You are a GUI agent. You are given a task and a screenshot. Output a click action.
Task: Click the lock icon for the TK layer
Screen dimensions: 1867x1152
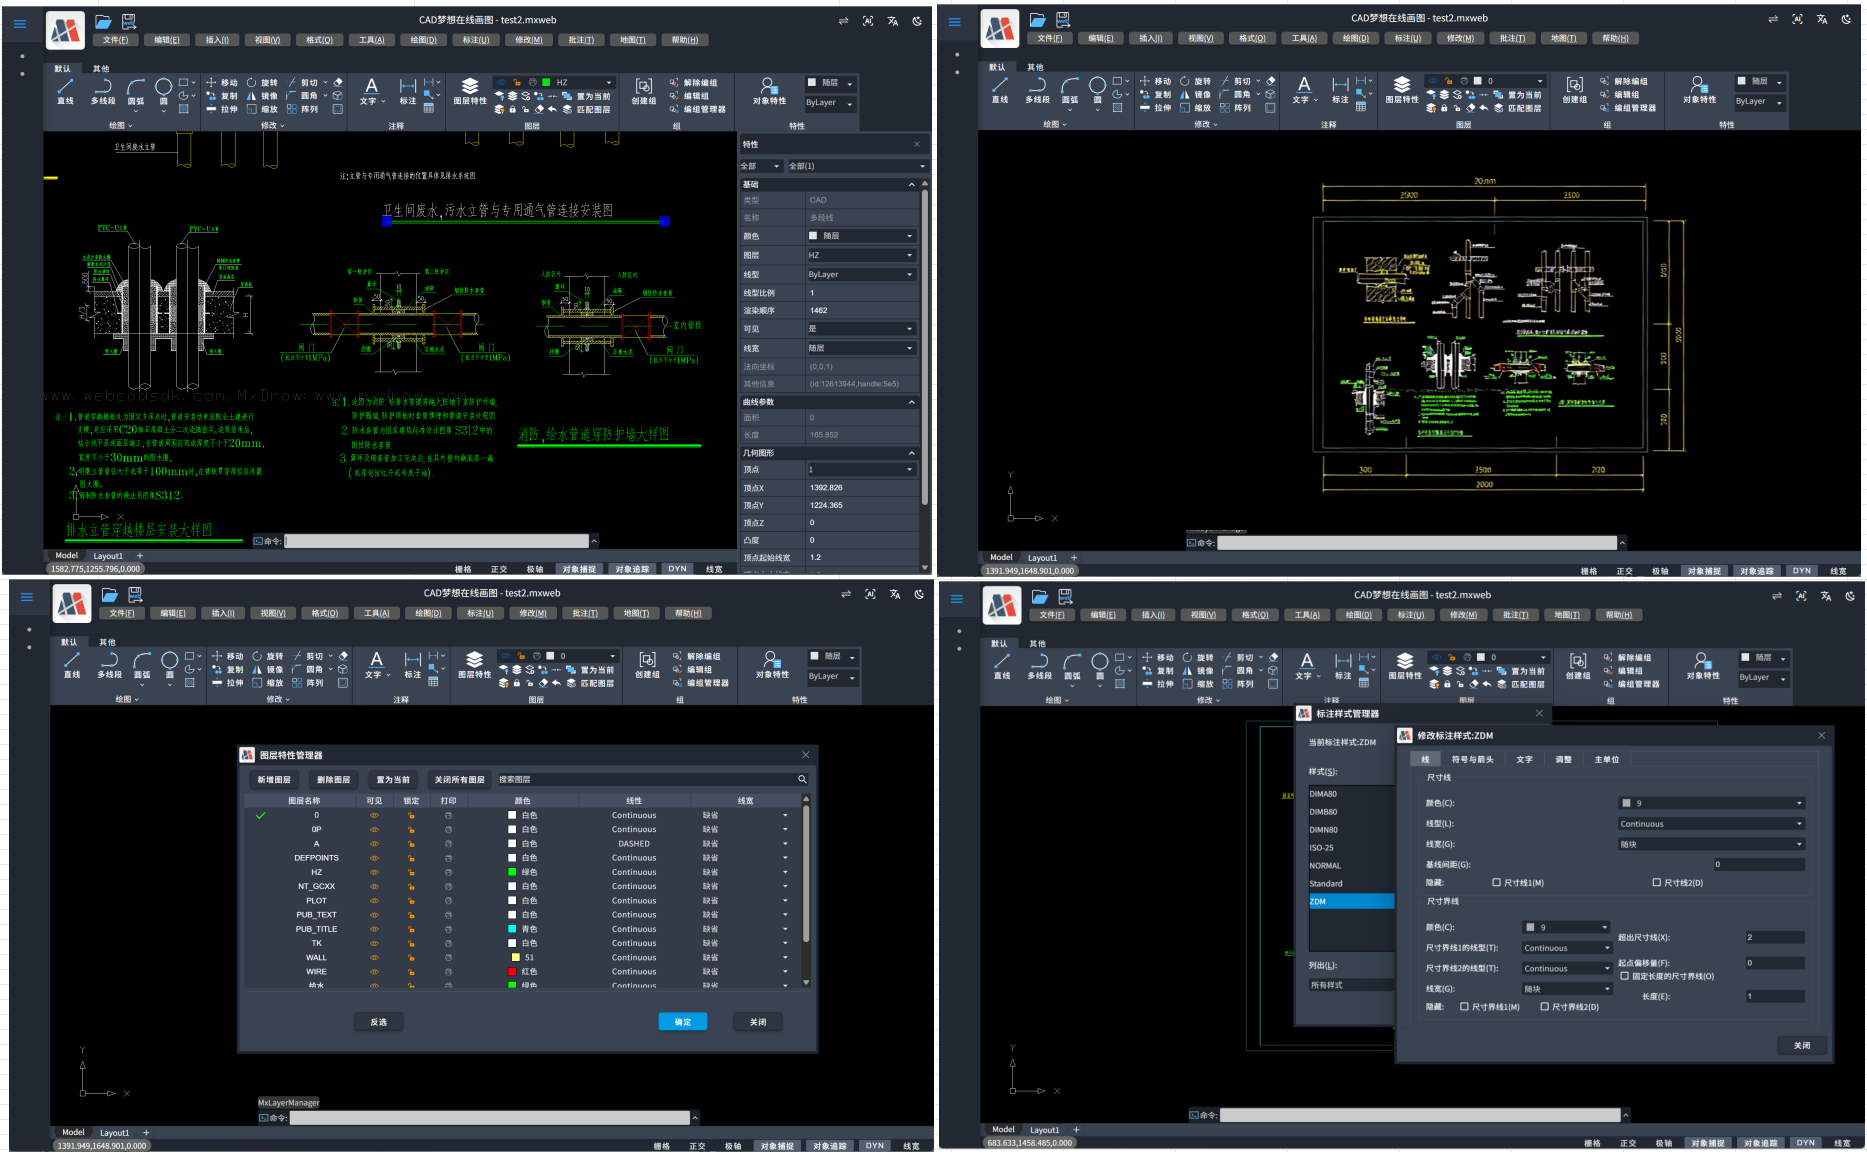[411, 944]
